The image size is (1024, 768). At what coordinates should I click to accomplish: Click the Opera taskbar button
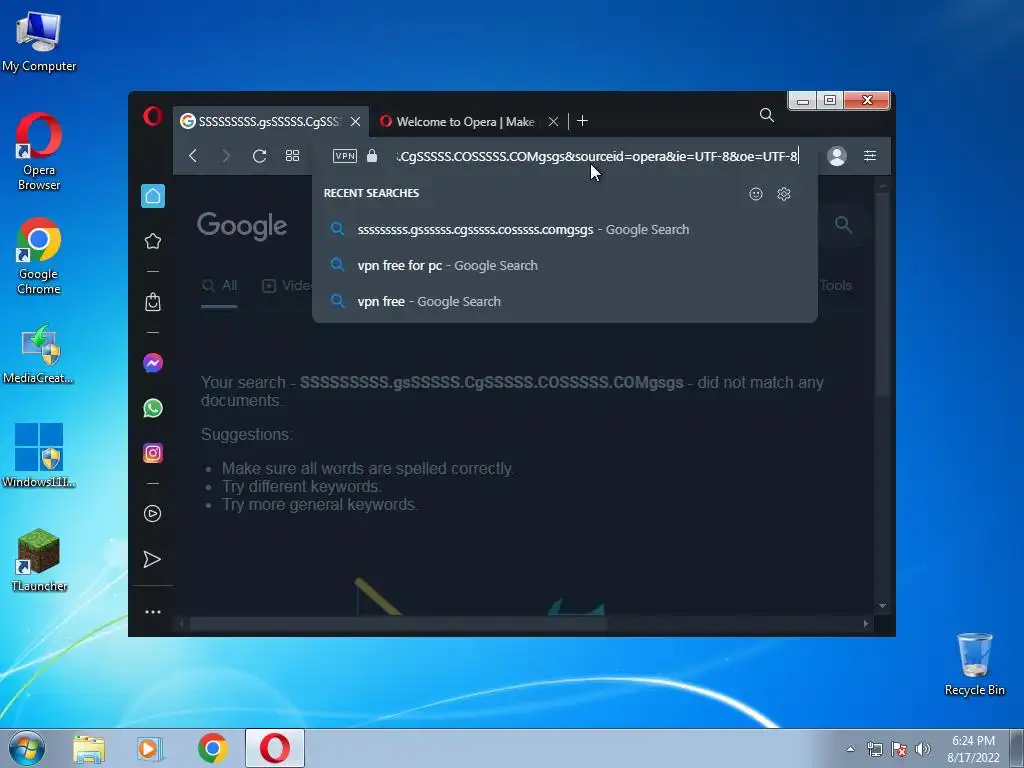click(275, 748)
